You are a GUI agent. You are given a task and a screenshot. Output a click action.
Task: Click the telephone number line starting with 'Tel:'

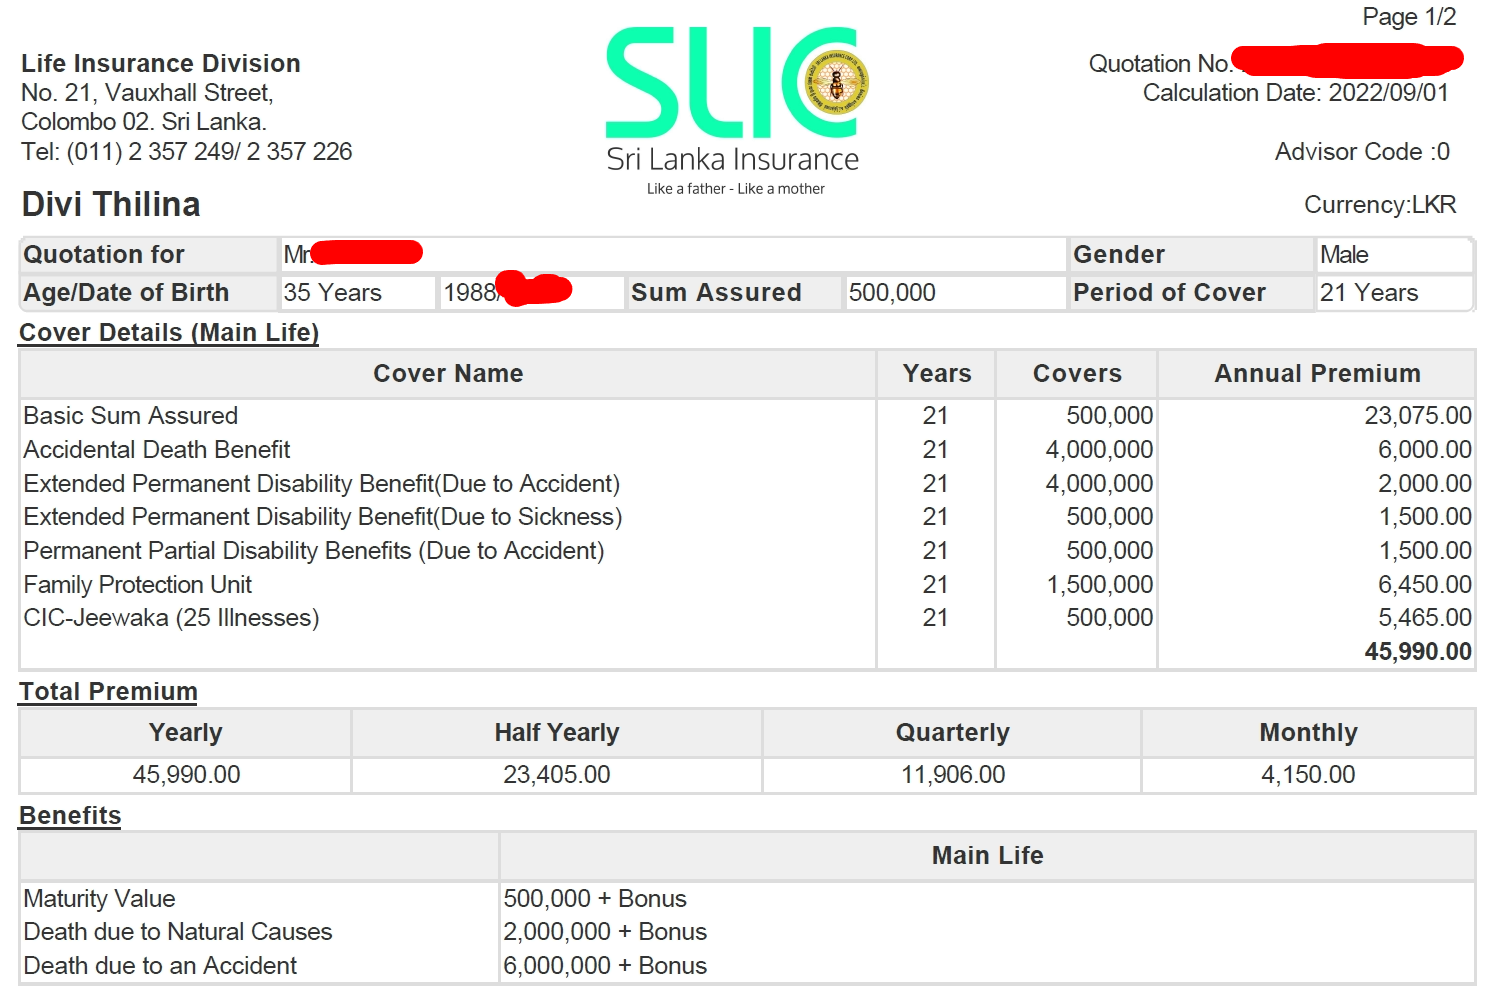[187, 152]
